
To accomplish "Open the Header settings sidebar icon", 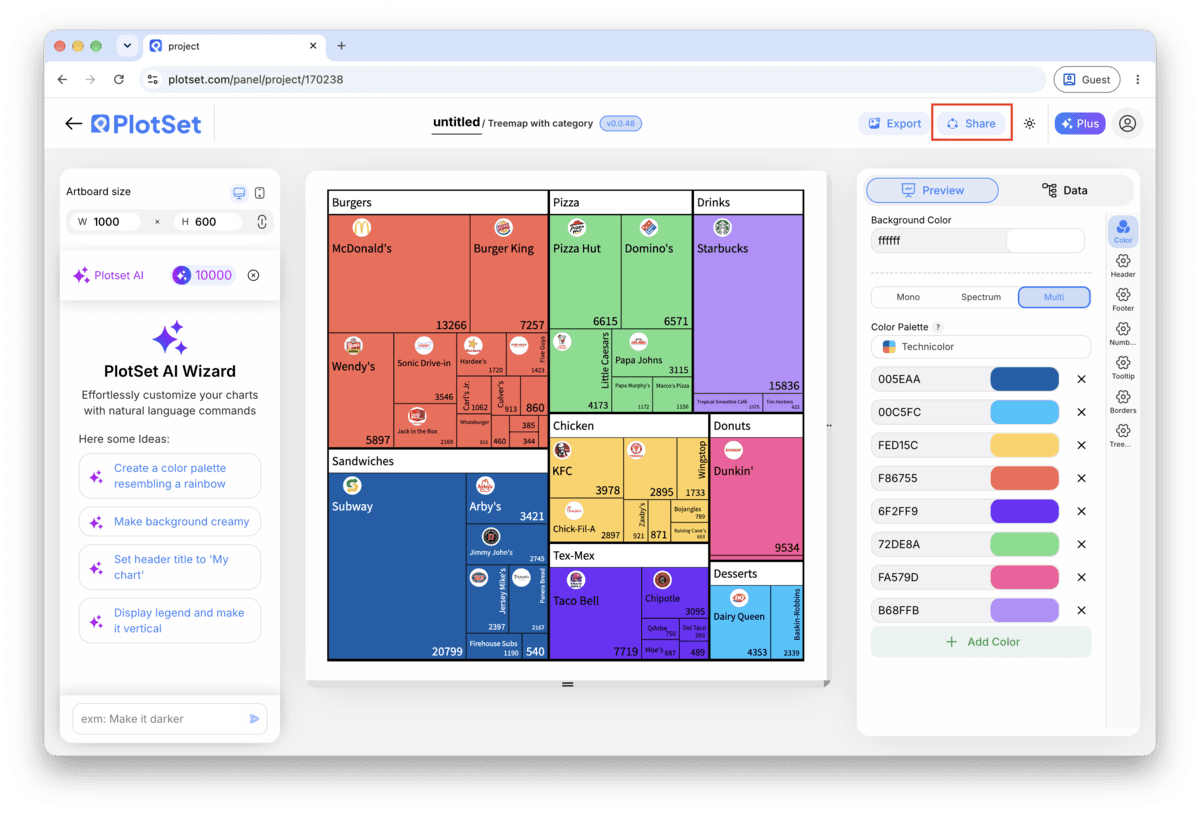I will [1123, 266].
